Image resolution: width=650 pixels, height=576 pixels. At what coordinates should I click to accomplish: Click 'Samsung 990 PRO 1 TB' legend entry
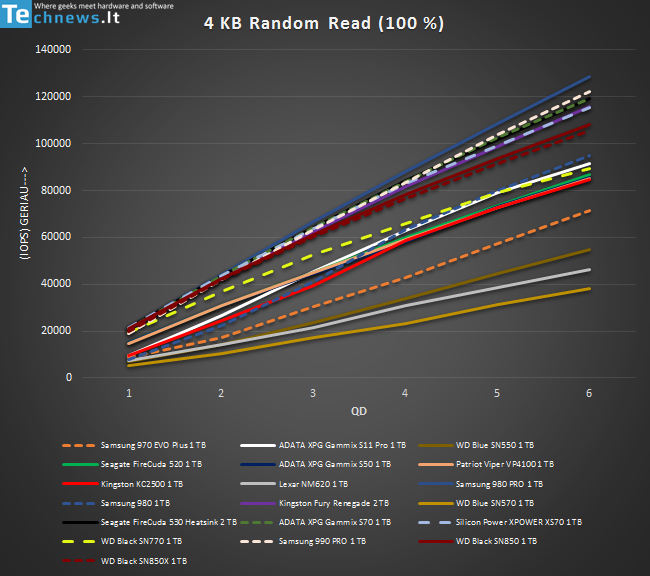point(303,541)
